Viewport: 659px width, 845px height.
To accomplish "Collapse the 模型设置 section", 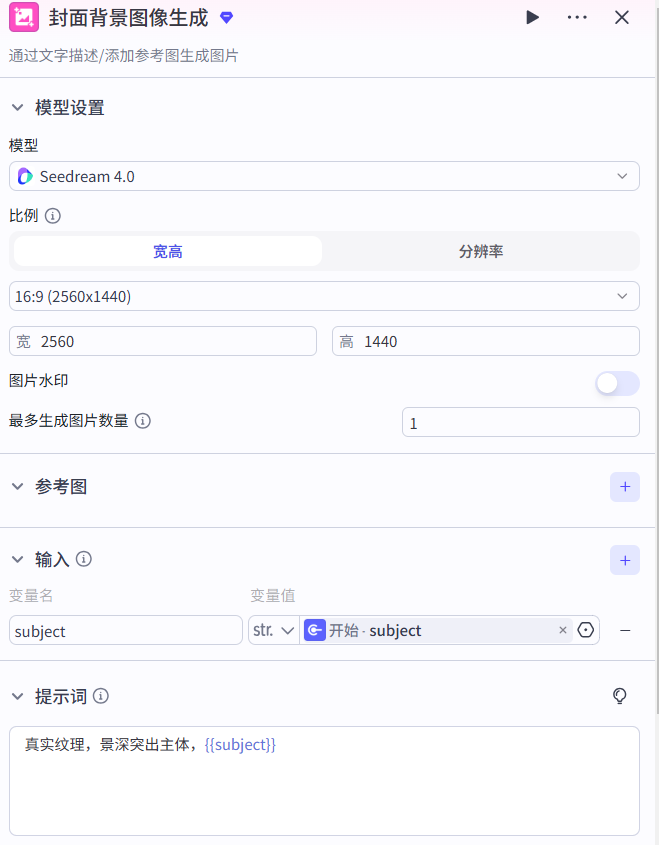I will (17, 108).
